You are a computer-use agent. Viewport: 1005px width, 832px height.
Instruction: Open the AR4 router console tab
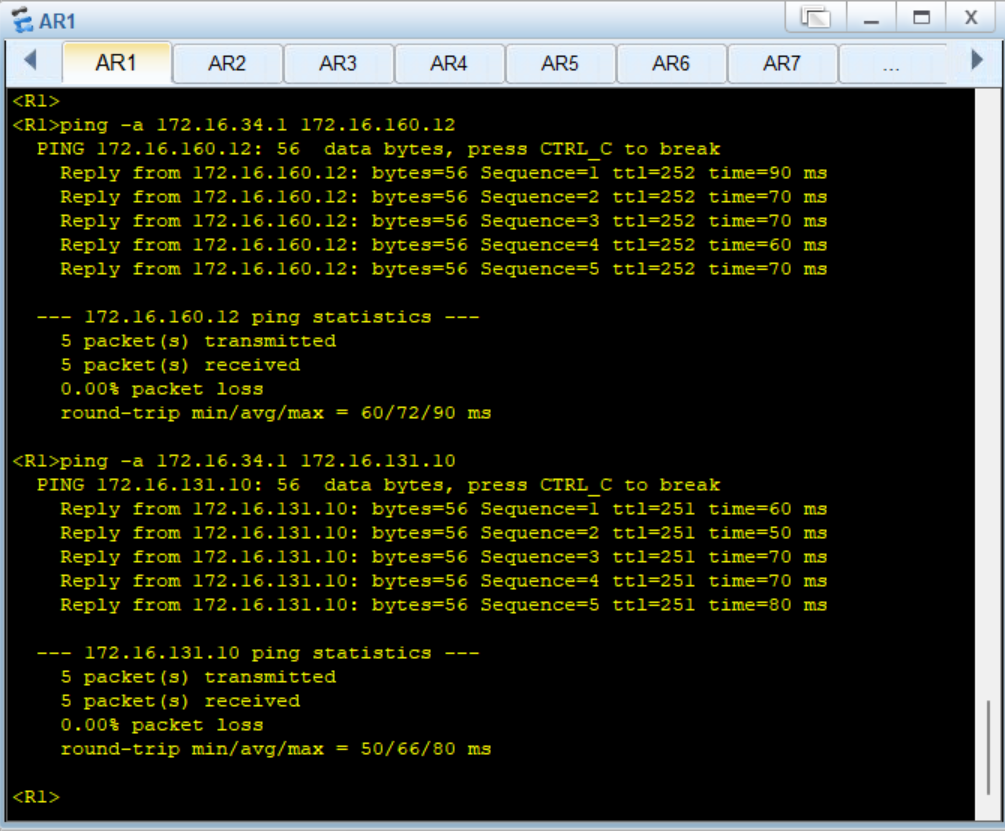(449, 61)
